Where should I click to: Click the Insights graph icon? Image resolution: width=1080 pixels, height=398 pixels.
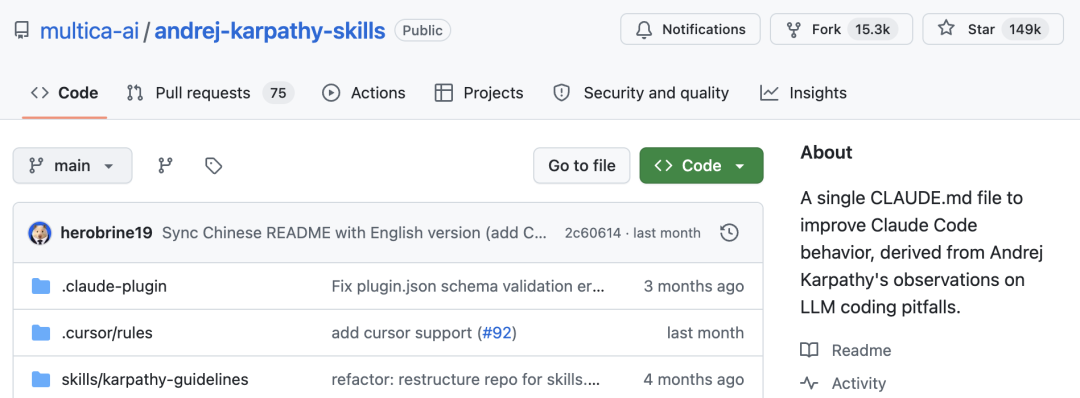[x=769, y=93]
